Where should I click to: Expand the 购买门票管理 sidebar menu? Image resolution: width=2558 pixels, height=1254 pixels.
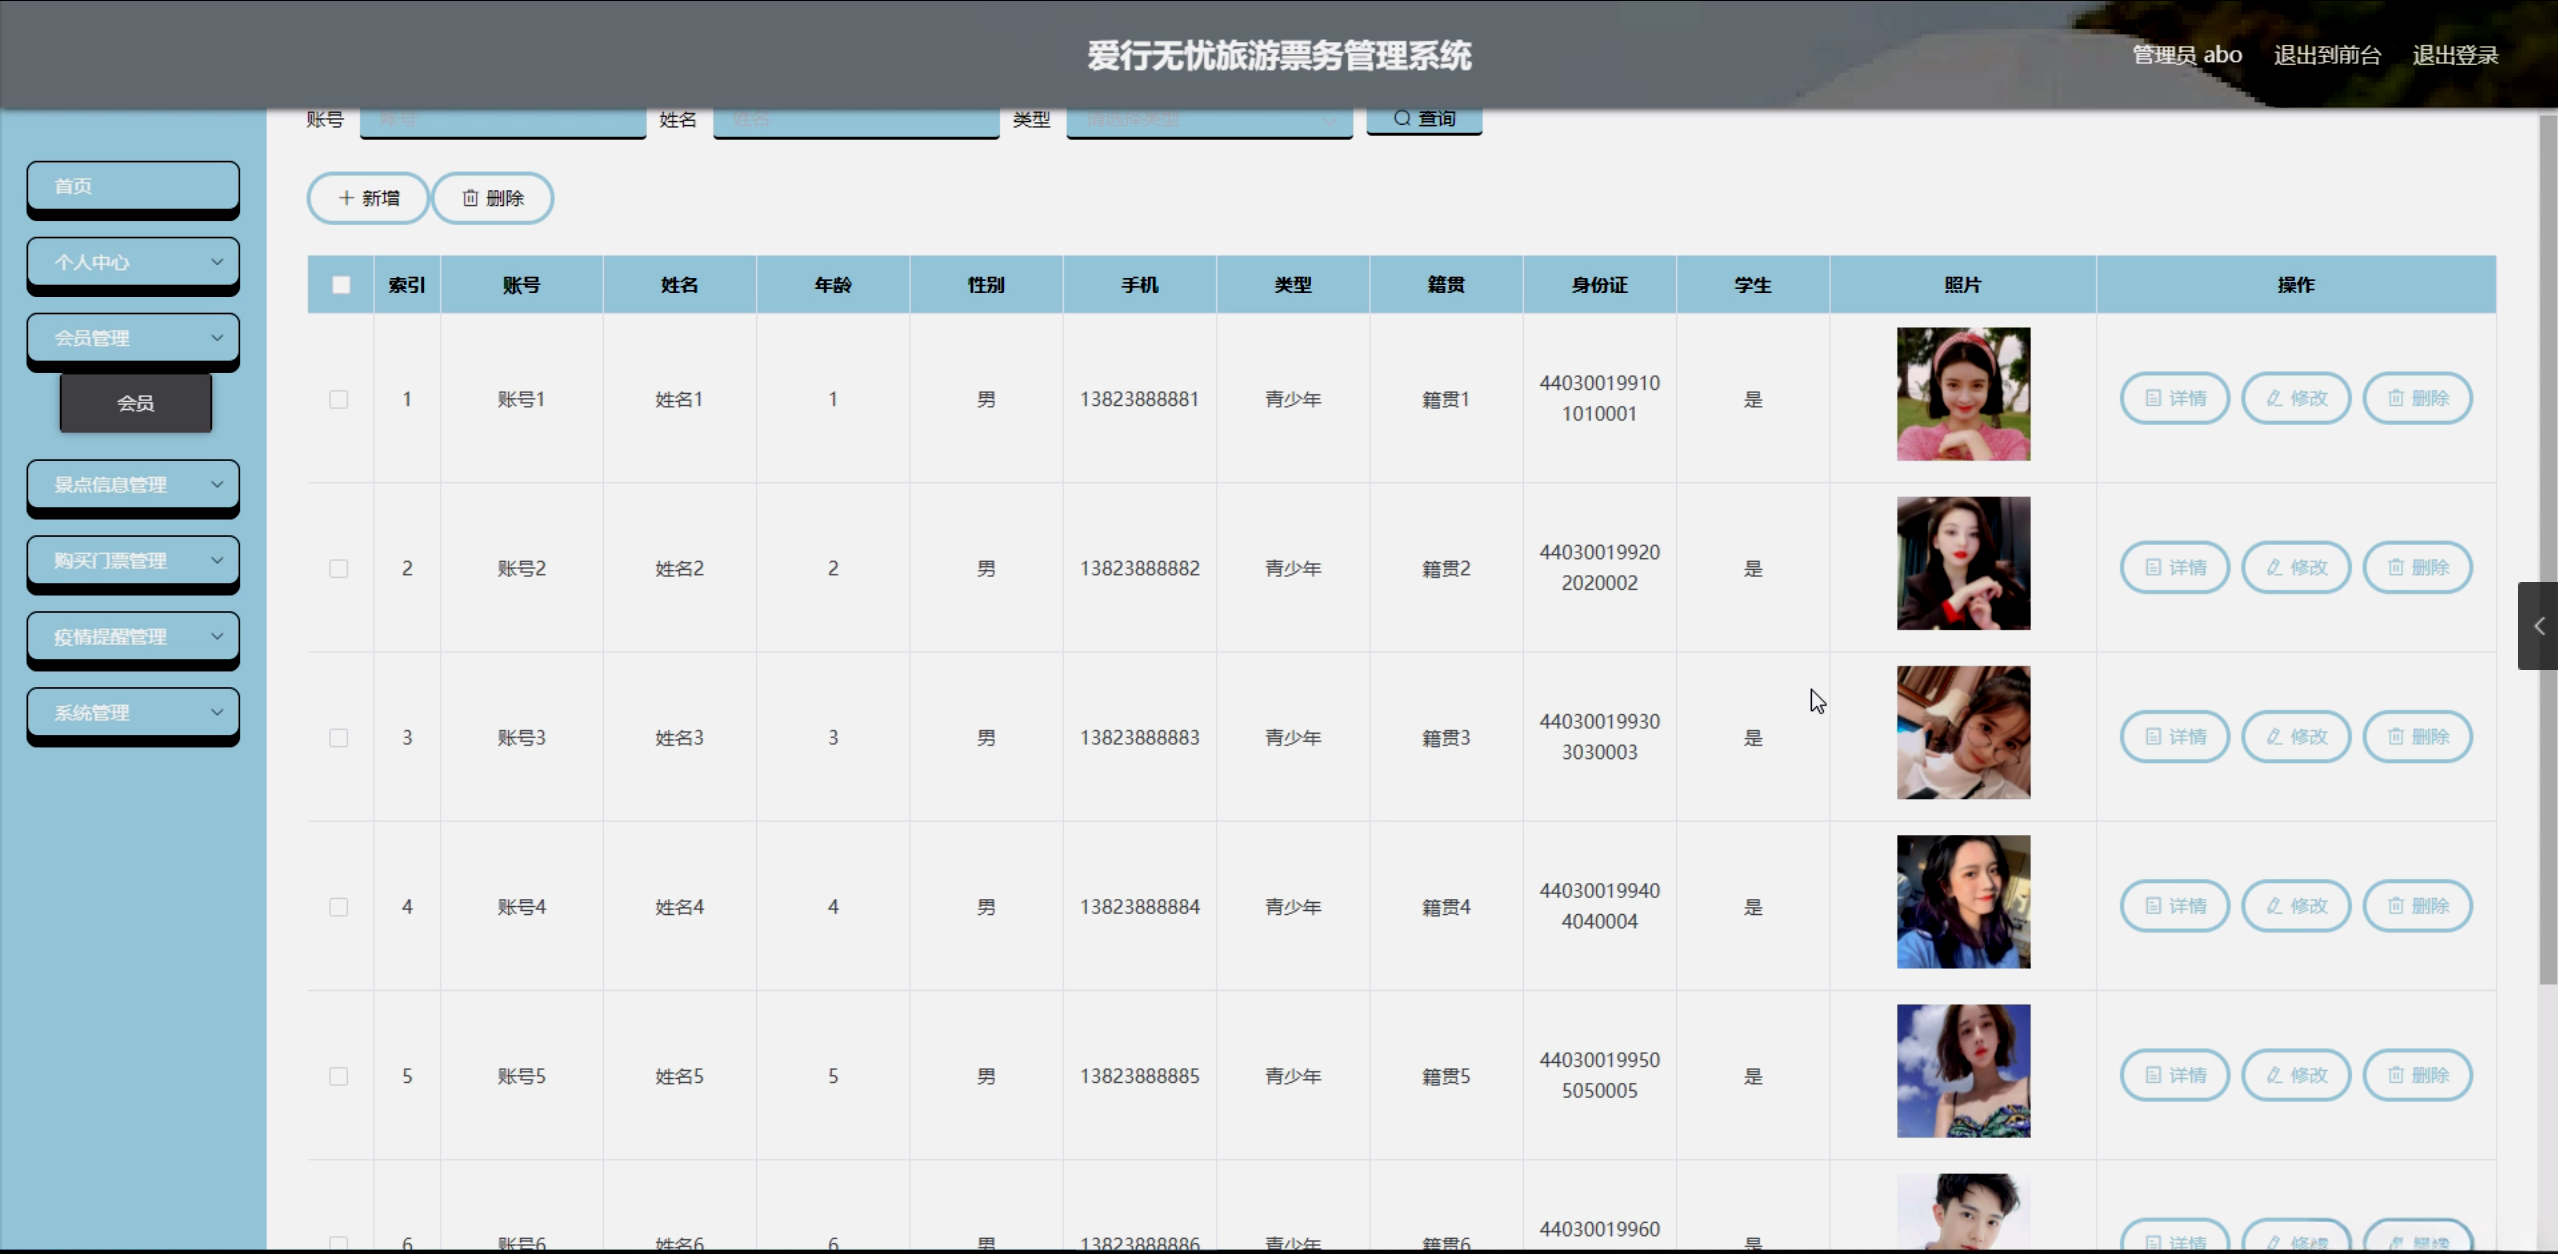[x=133, y=561]
